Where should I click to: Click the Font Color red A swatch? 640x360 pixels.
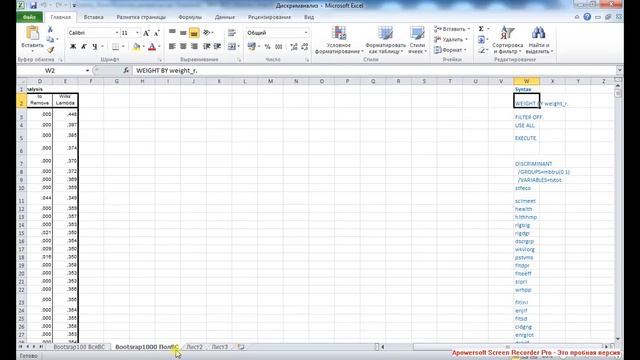tap(152, 47)
